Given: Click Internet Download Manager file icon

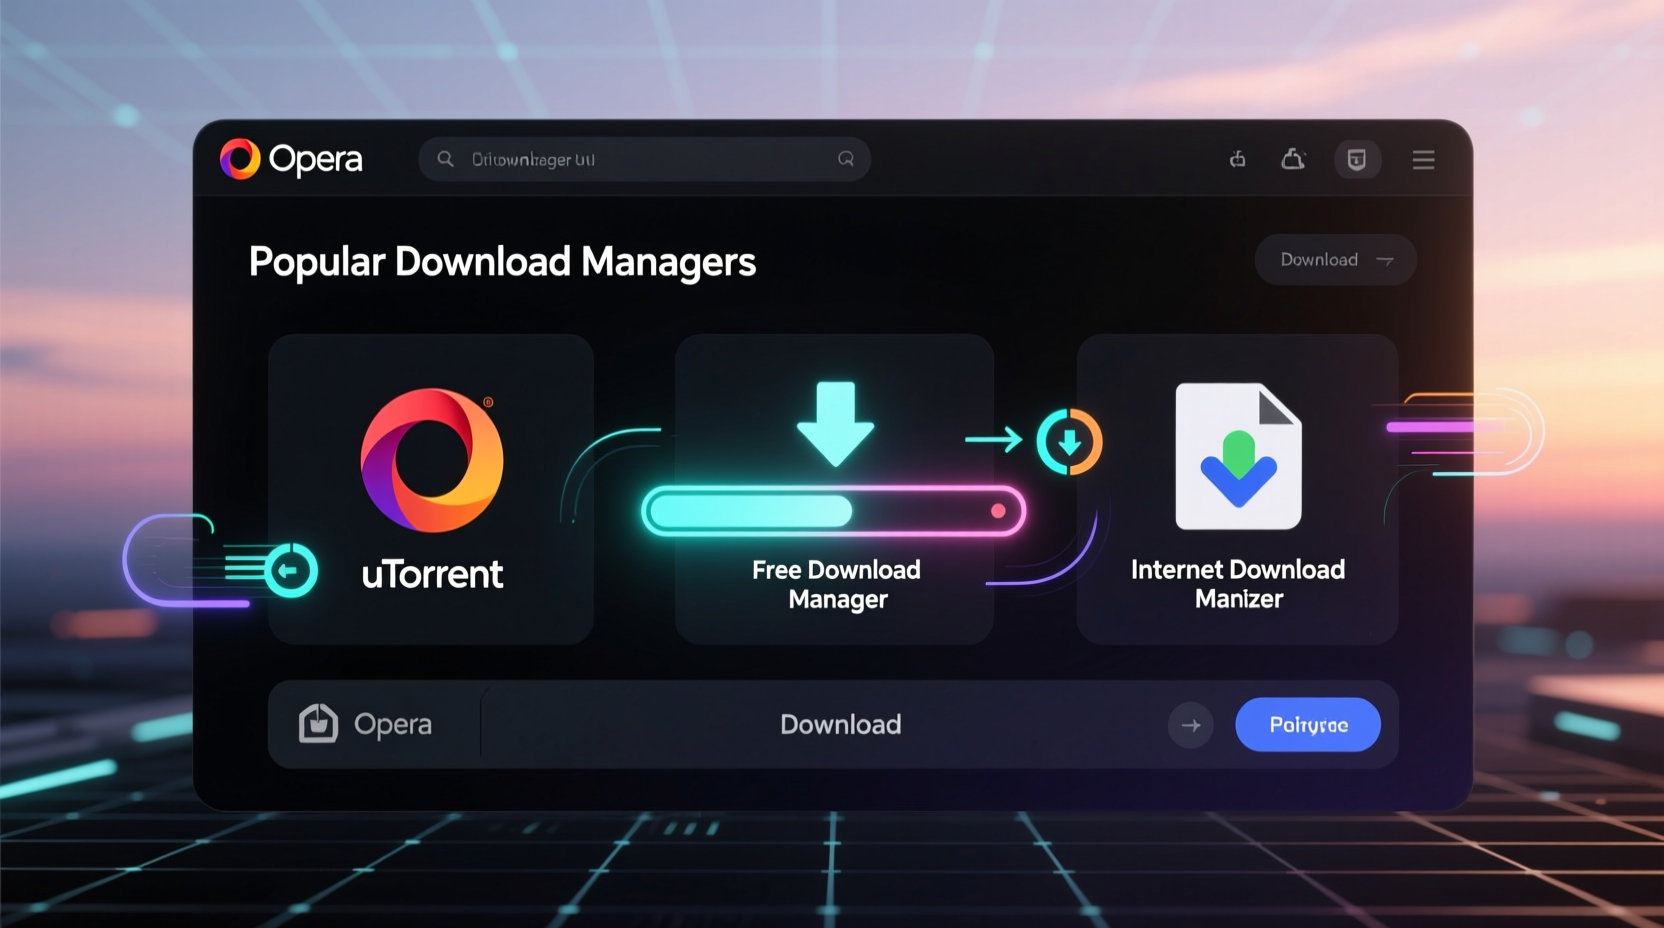Looking at the screenshot, I should 1238,456.
